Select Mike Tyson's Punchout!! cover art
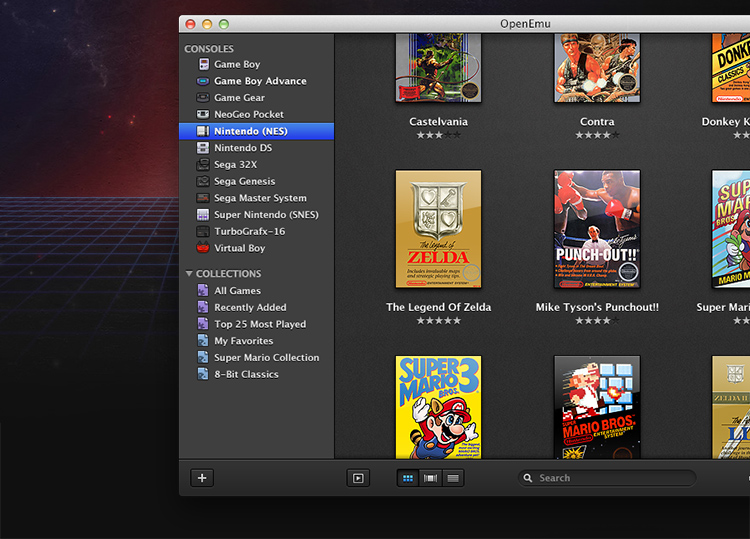 597,229
